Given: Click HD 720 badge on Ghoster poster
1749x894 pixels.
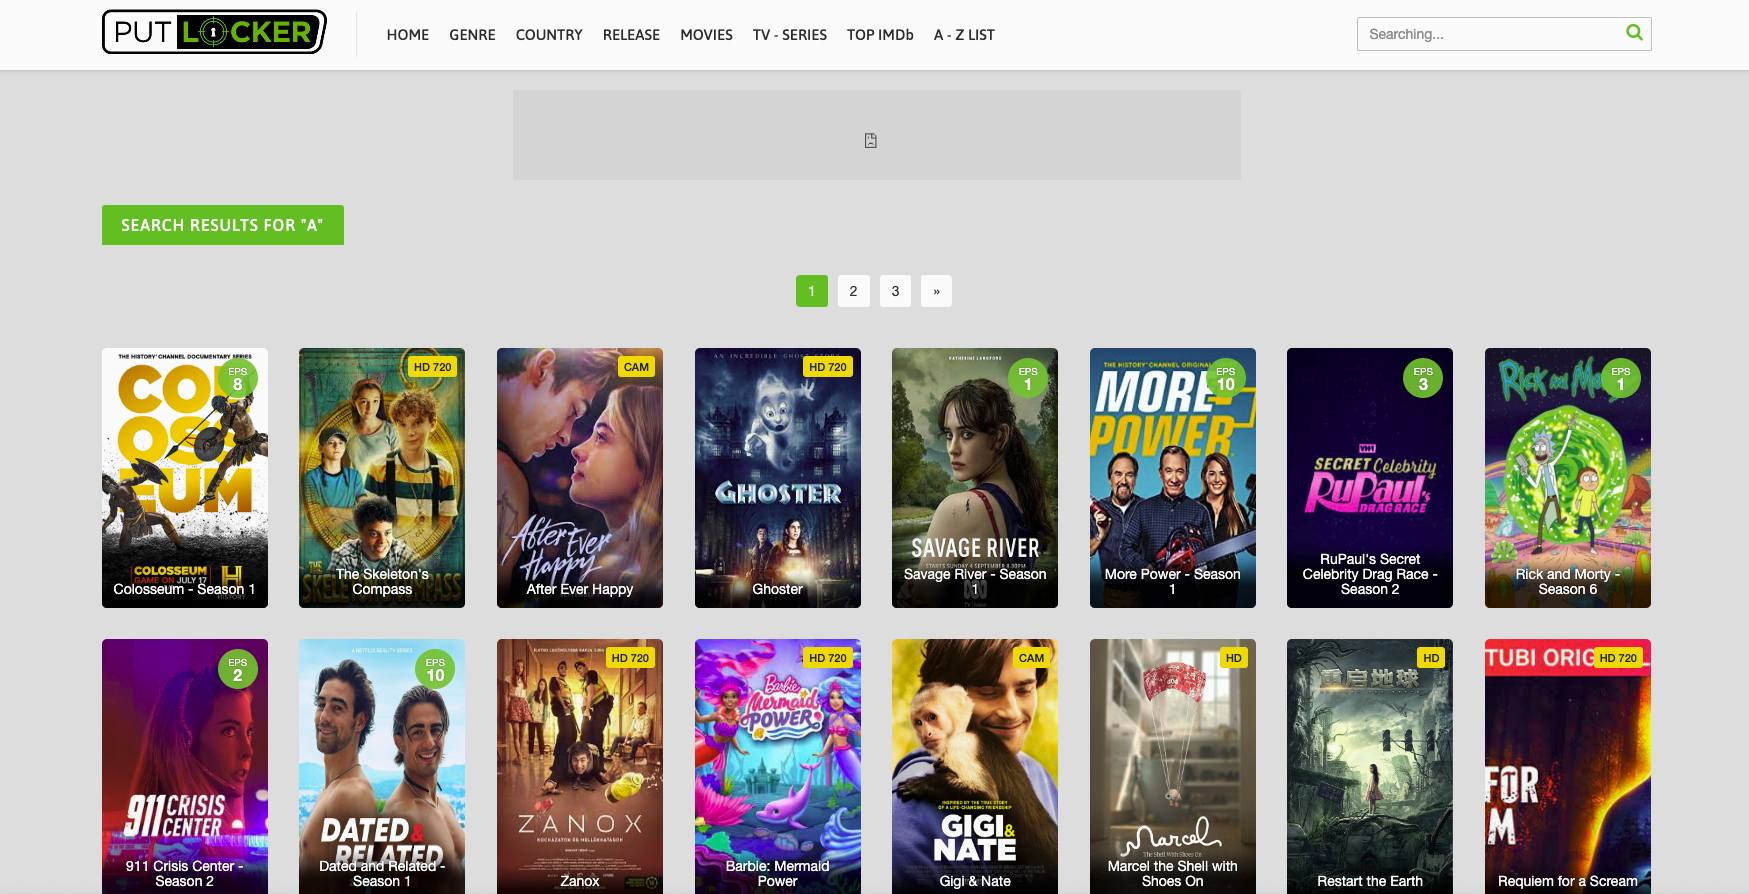Looking at the screenshot, I should 828,367.
